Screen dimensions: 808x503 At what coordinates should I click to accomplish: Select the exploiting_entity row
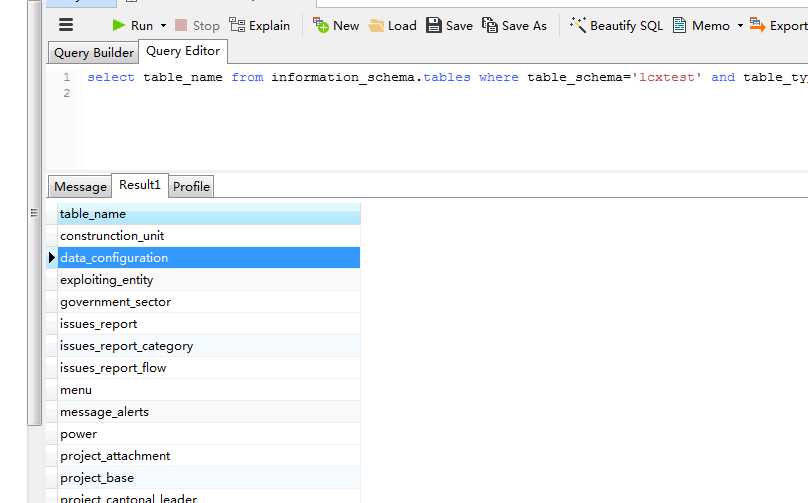[209, 280]
